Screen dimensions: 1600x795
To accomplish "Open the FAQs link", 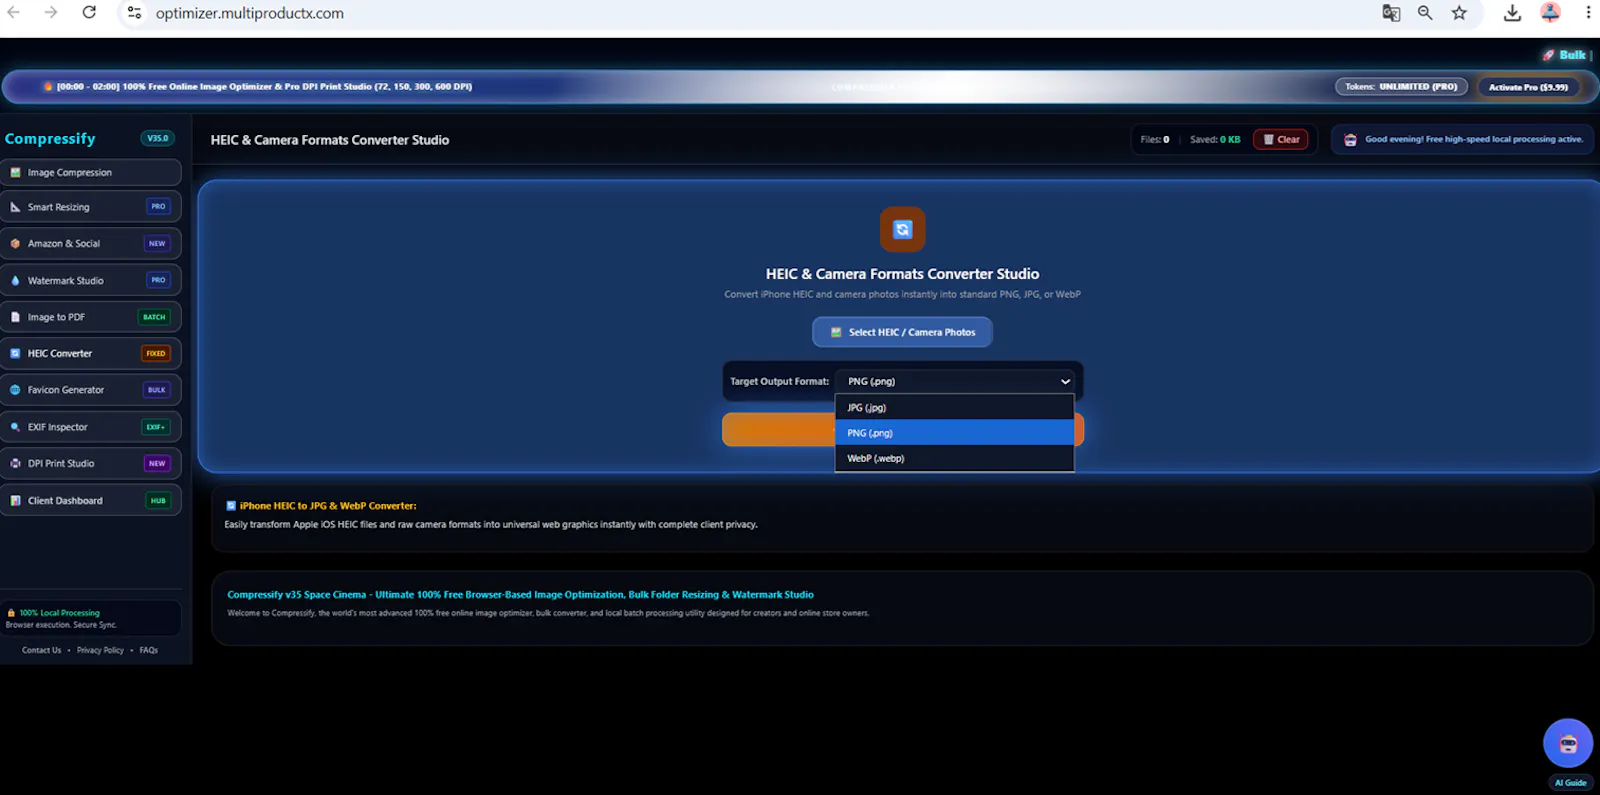I will (x=149, y=650).
